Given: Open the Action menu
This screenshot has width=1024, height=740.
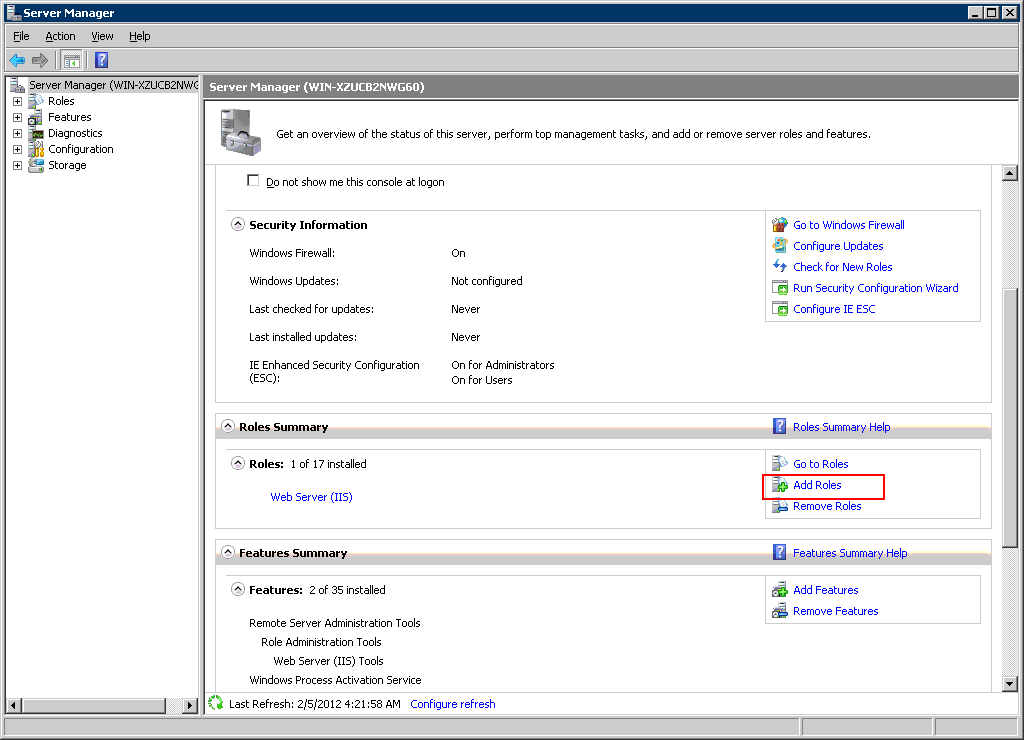Looking at the screenshot, I should click(60, 36).
